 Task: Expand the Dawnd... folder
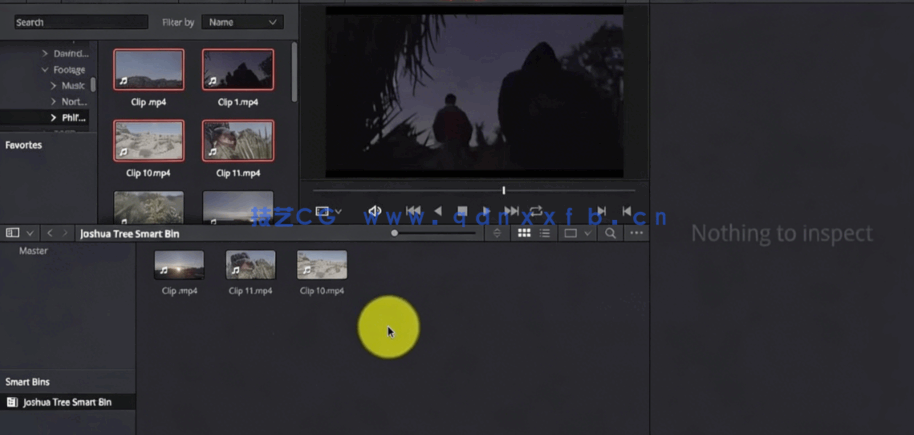(45, 54)
